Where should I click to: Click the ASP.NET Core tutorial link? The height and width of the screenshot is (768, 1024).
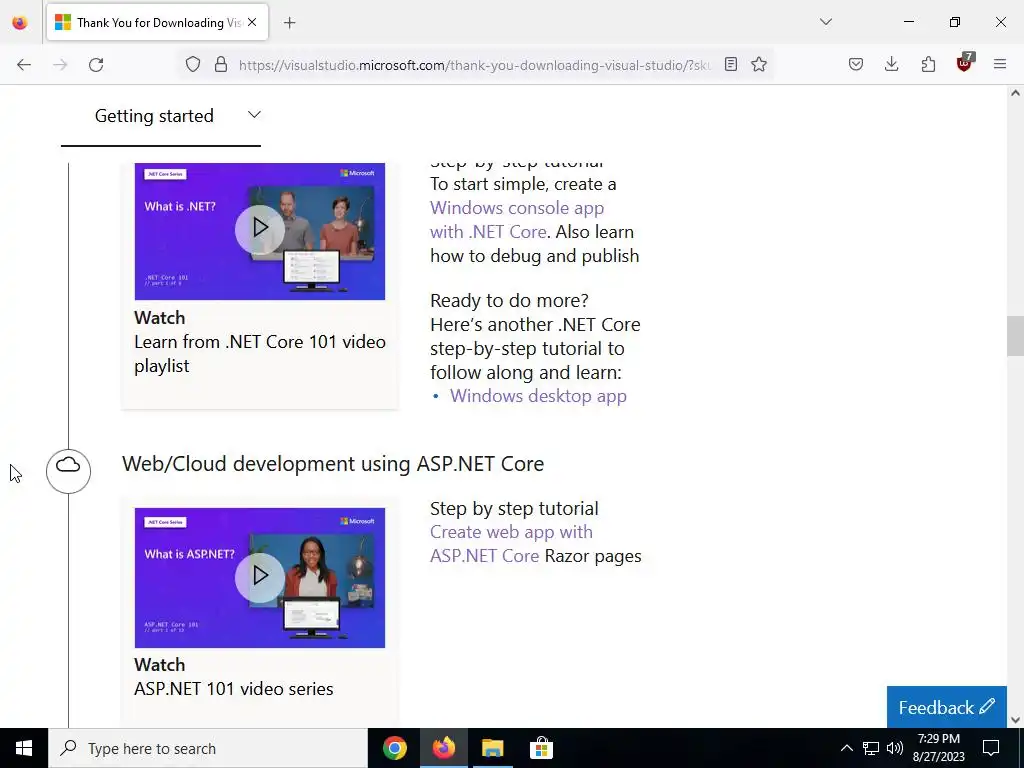tap(485, 556)
